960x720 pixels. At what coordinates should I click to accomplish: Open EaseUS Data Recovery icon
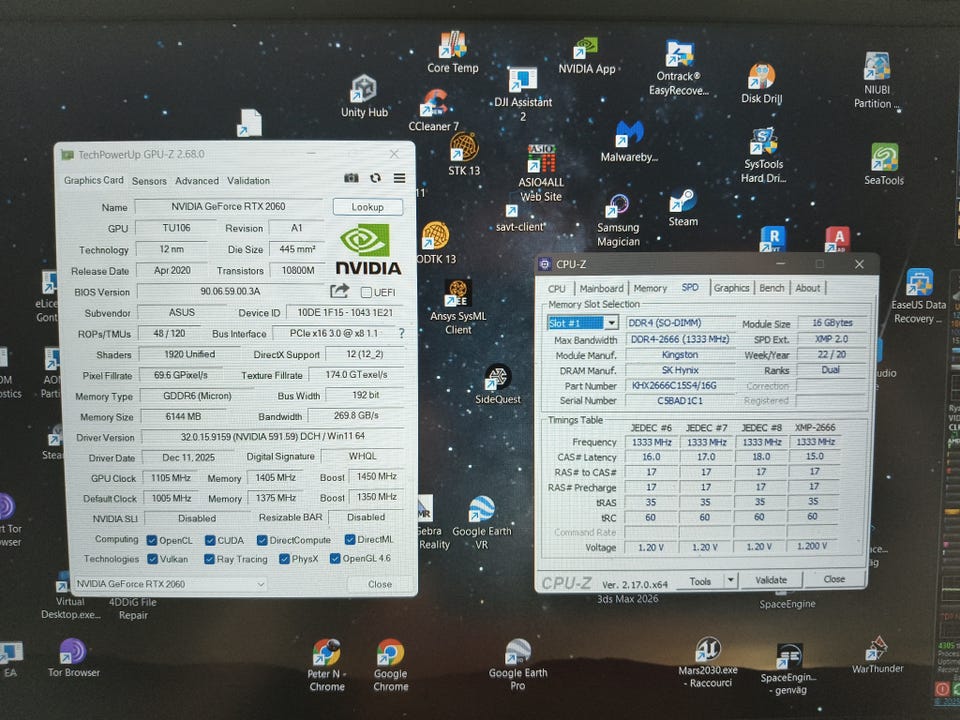(x=918, y=297)
